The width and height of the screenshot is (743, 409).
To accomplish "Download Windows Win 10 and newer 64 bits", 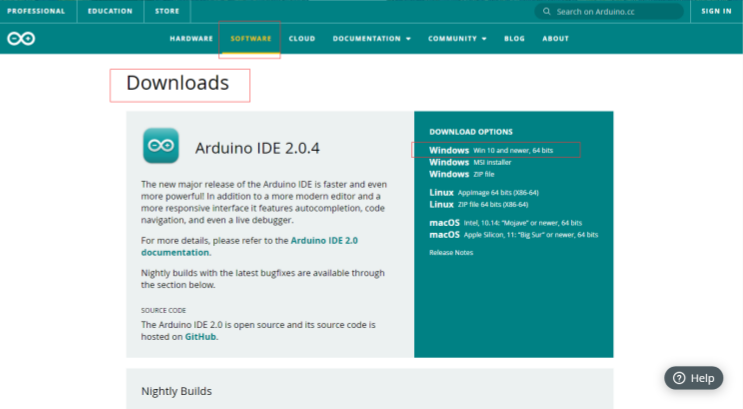I will pyautogui.click(x=491, y=150).
